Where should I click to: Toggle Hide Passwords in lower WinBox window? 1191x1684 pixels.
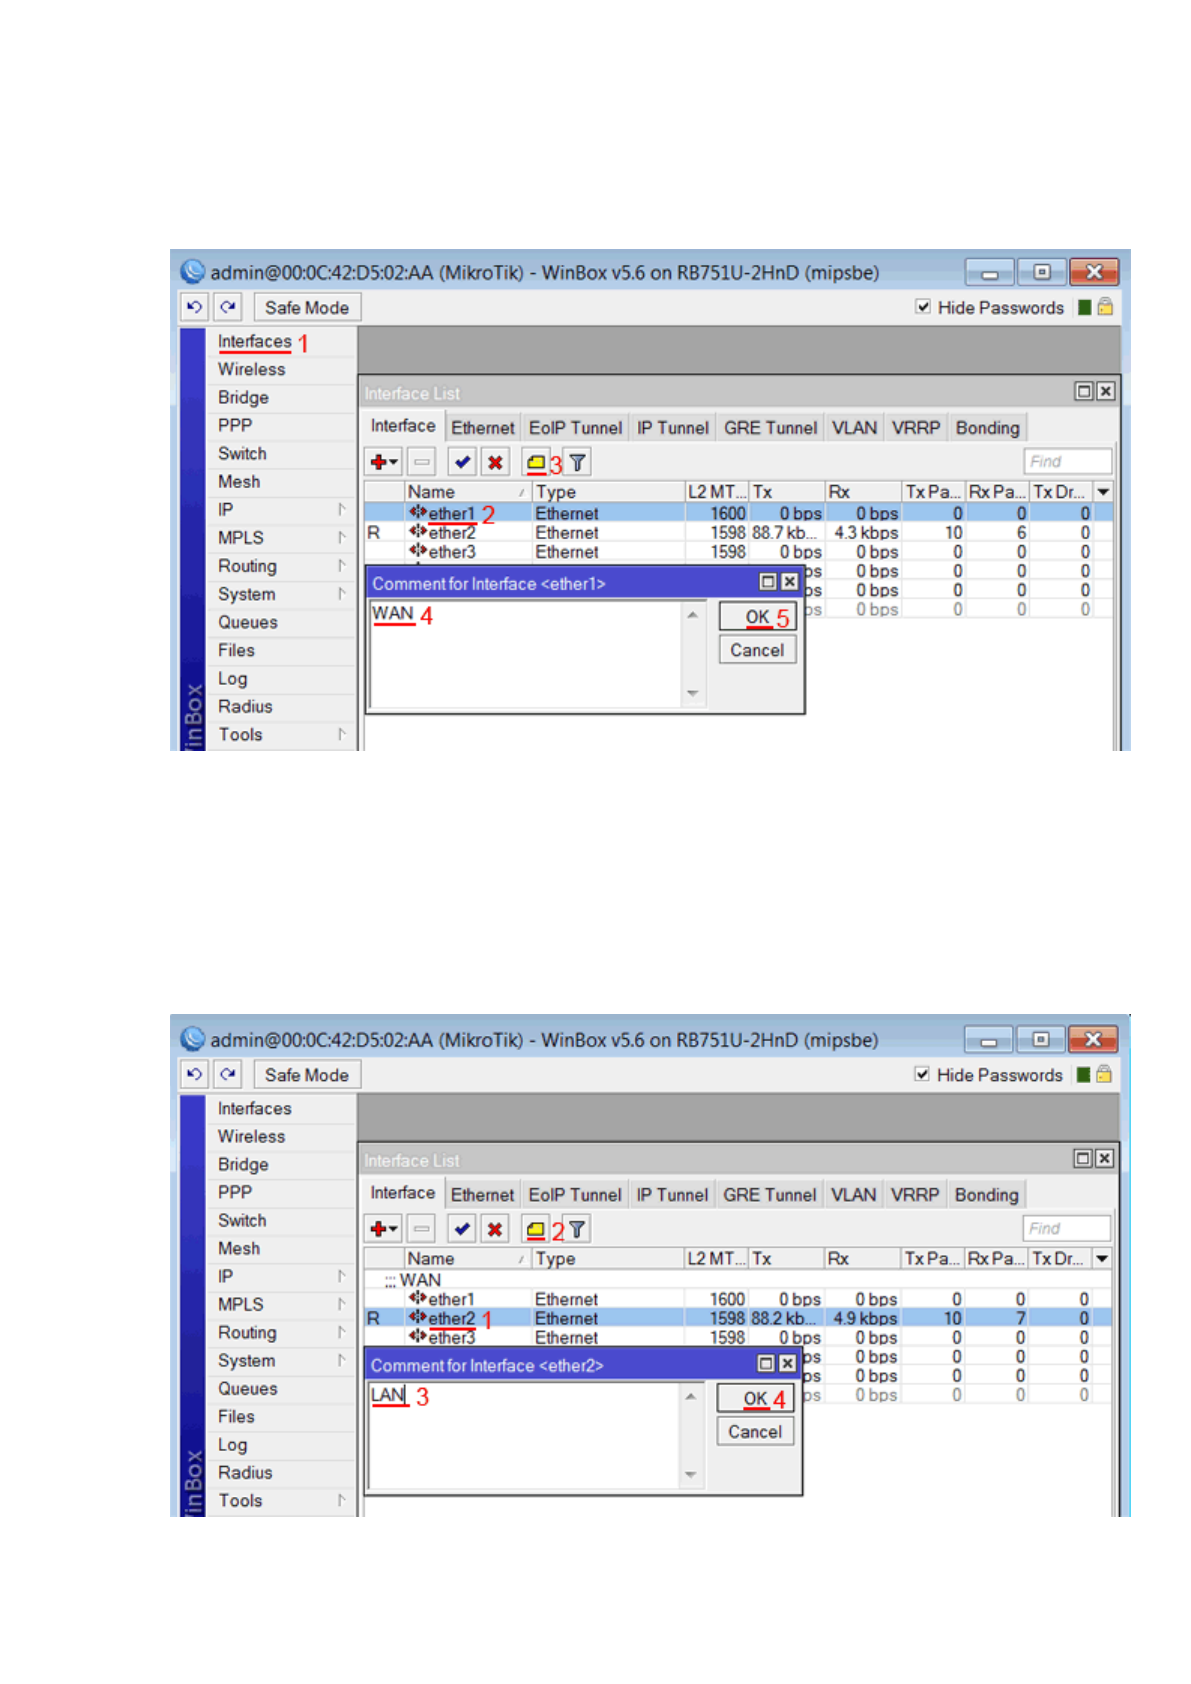[922, 1074]
